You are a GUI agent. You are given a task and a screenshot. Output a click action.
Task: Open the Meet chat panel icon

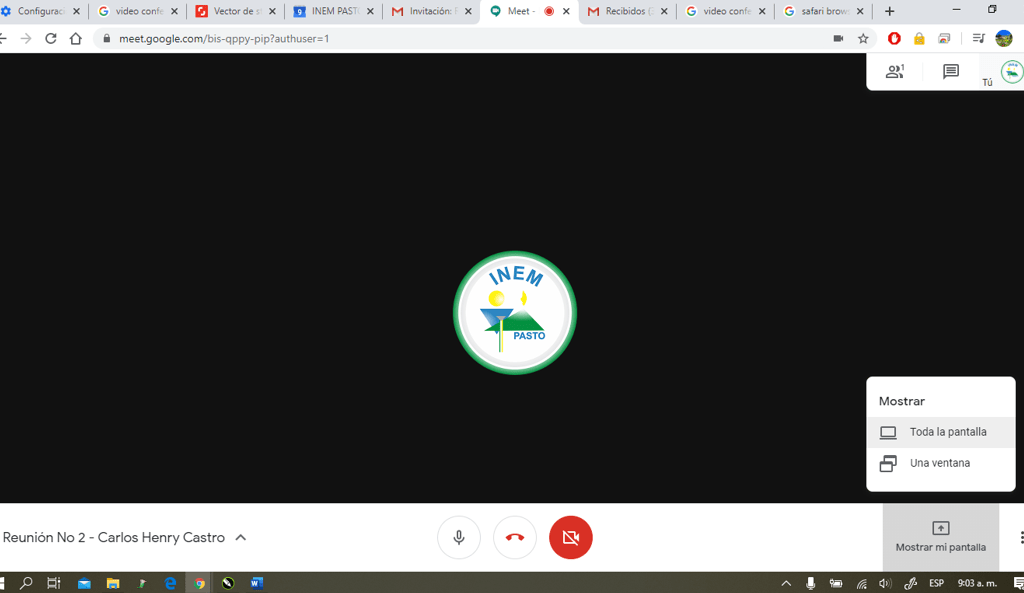tap(951, 71)
